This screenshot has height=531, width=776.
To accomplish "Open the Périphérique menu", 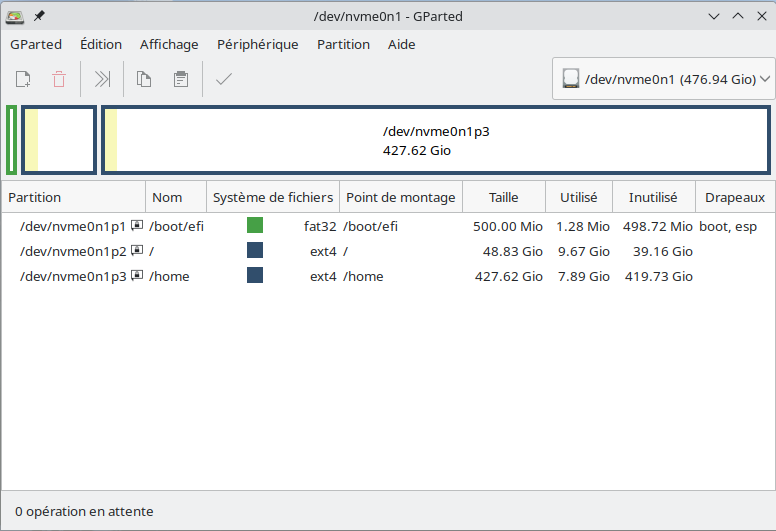I will pyautogui.click(x=258, y=45).
